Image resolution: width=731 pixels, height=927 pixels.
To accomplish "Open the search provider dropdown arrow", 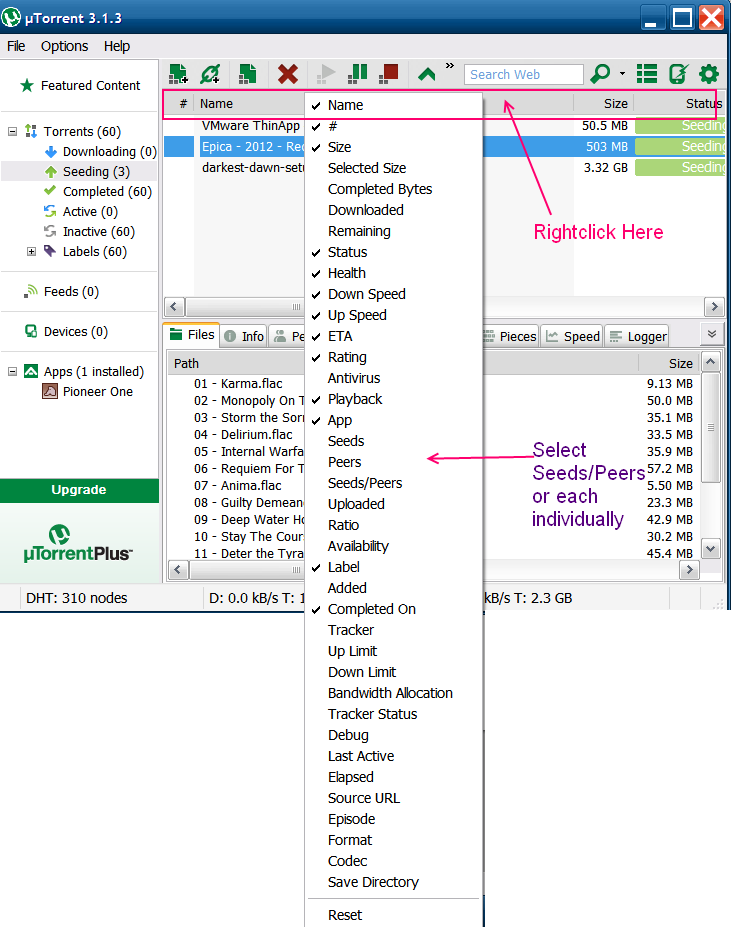I will 622,74.
